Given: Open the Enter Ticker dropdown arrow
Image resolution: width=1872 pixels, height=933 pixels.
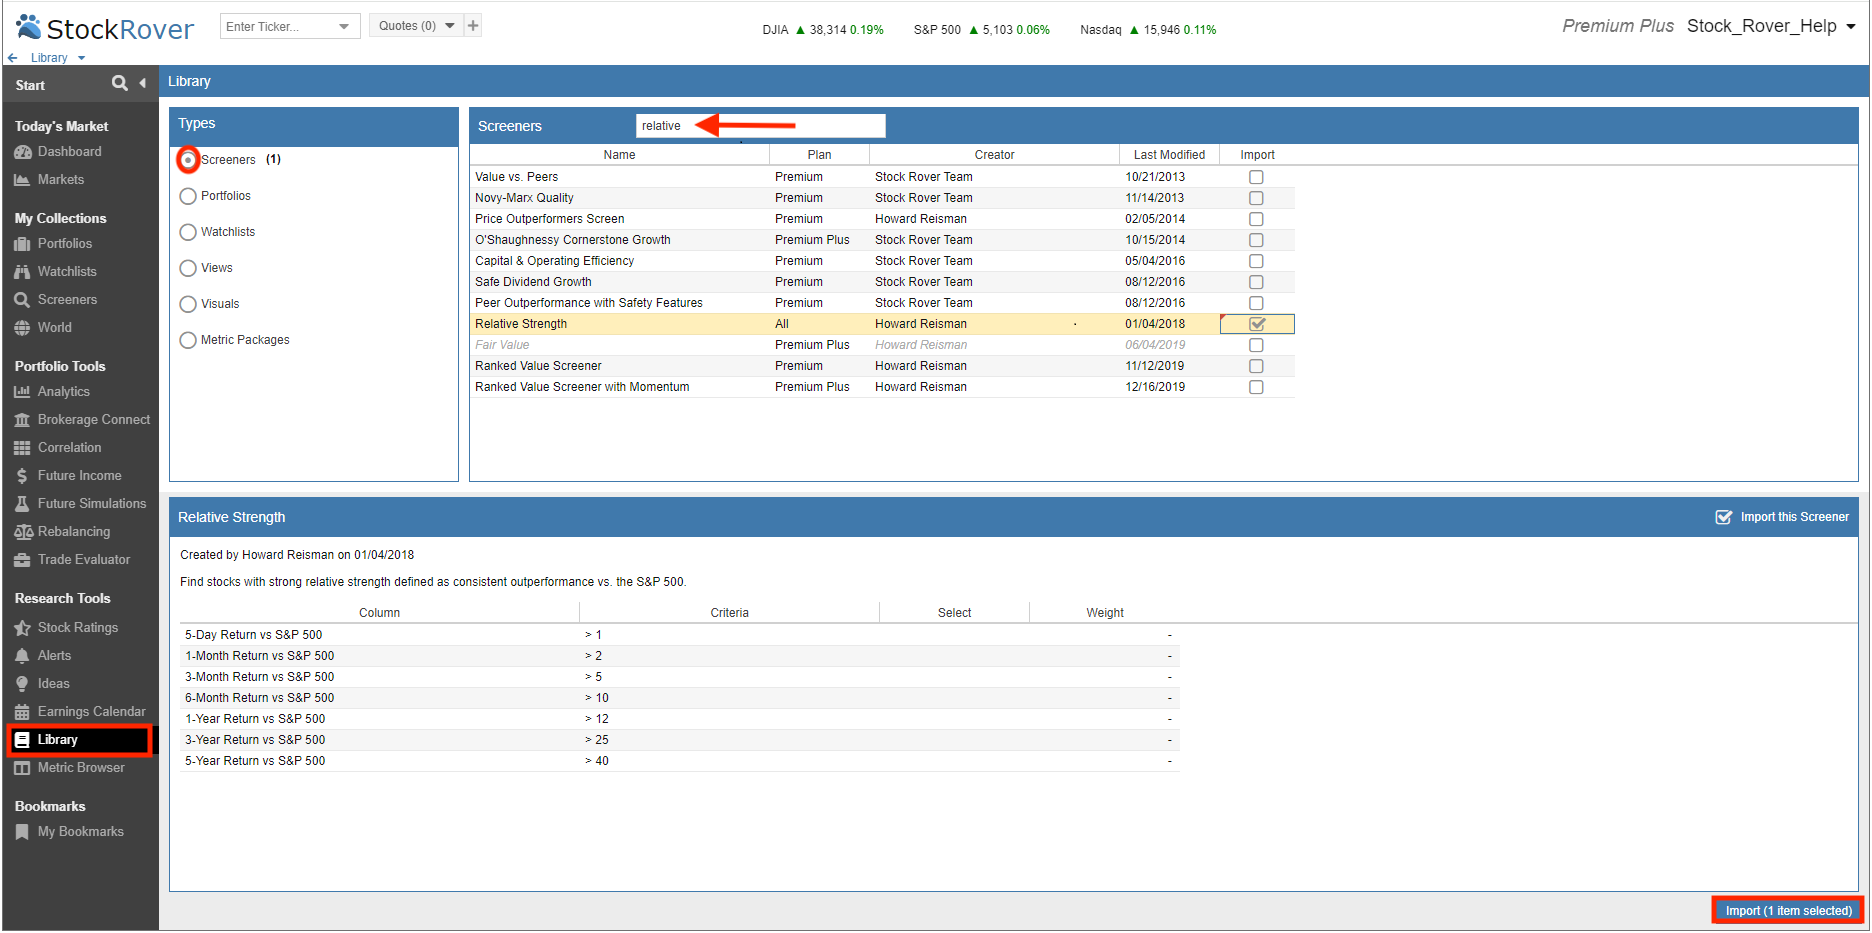Looking at the screenshot, I should [344, 27].
